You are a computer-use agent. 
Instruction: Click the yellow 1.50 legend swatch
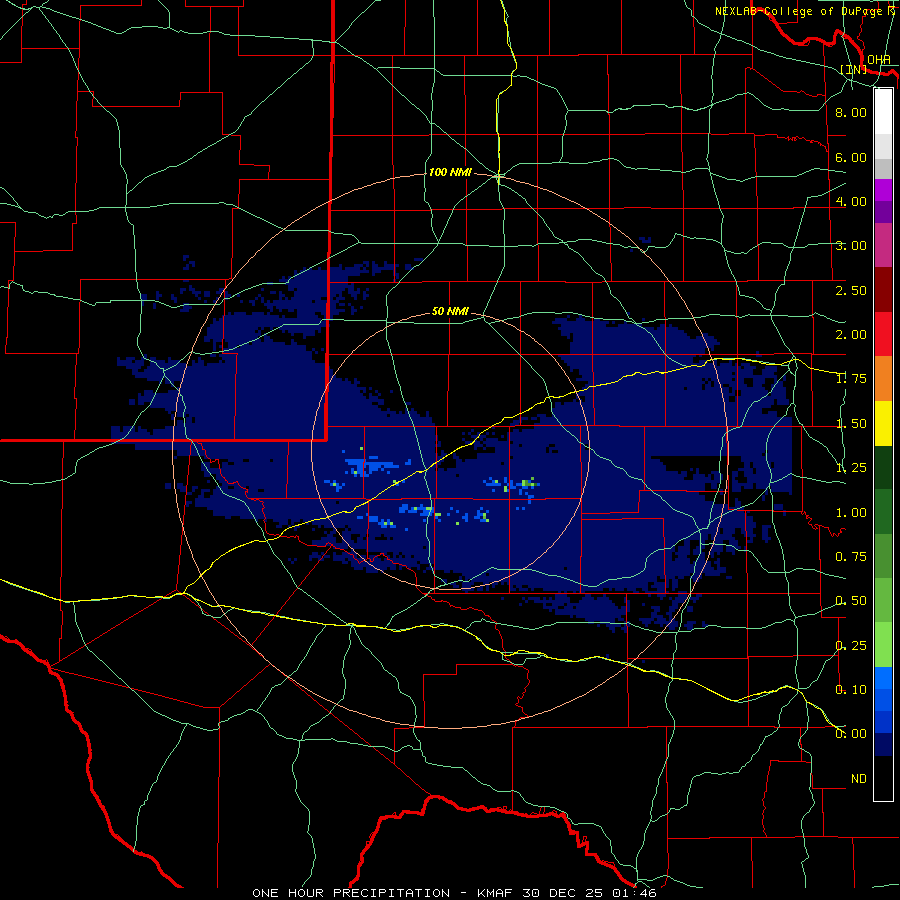point(883,423)
